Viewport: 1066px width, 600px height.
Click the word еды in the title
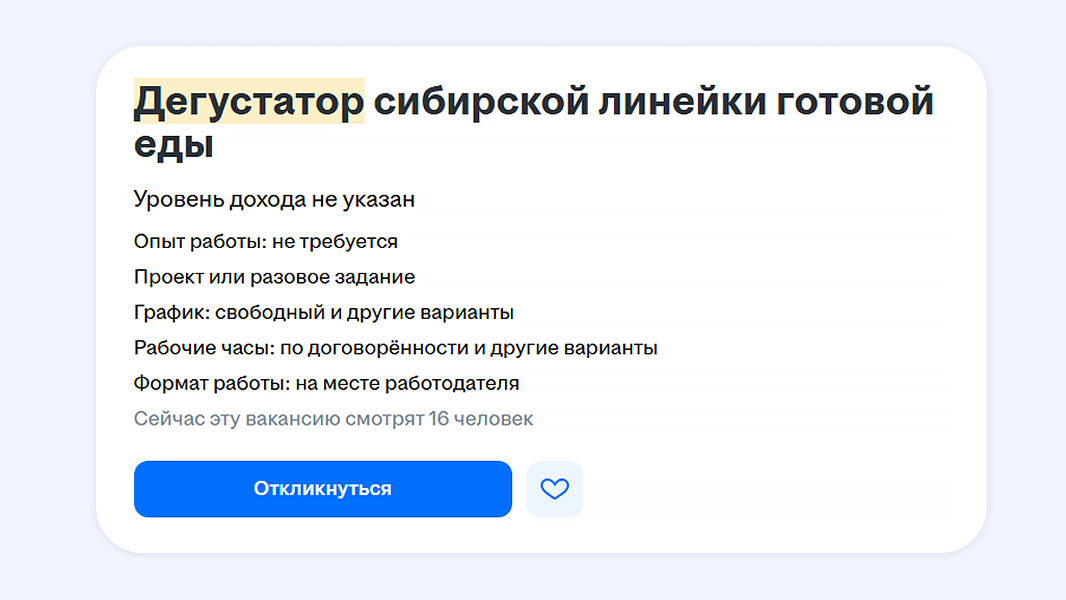coord(174,145)
